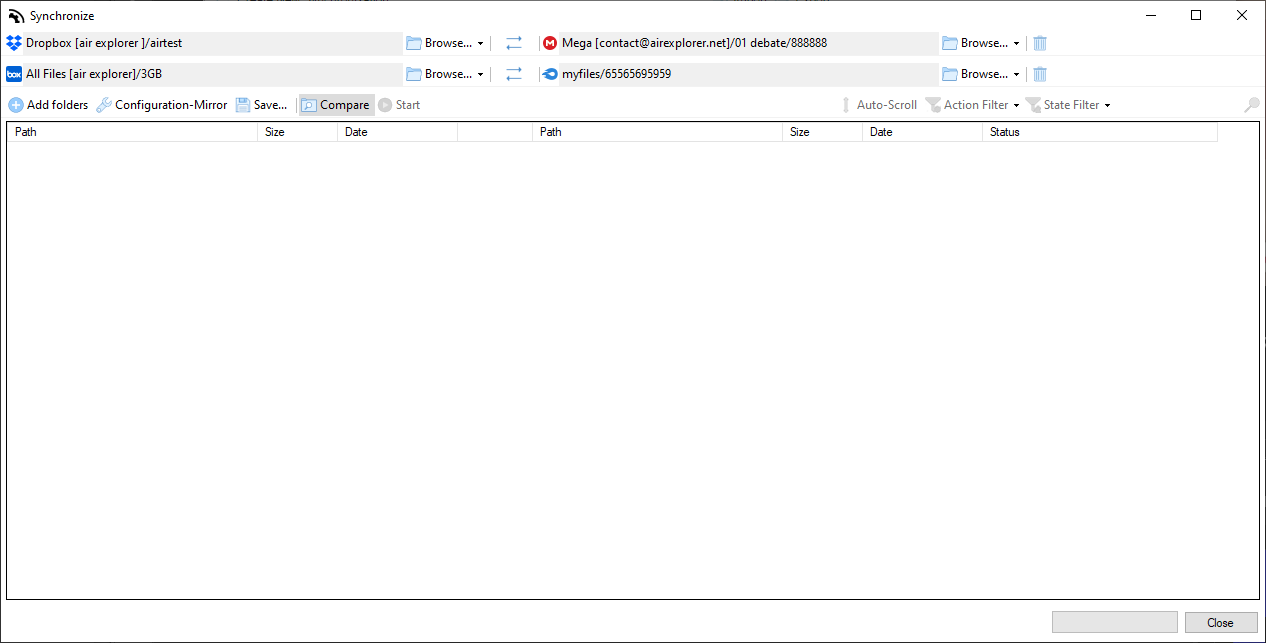Click the Dropbox account icon
Viewport: 1266px width, 643px height.
coord(13,42)
